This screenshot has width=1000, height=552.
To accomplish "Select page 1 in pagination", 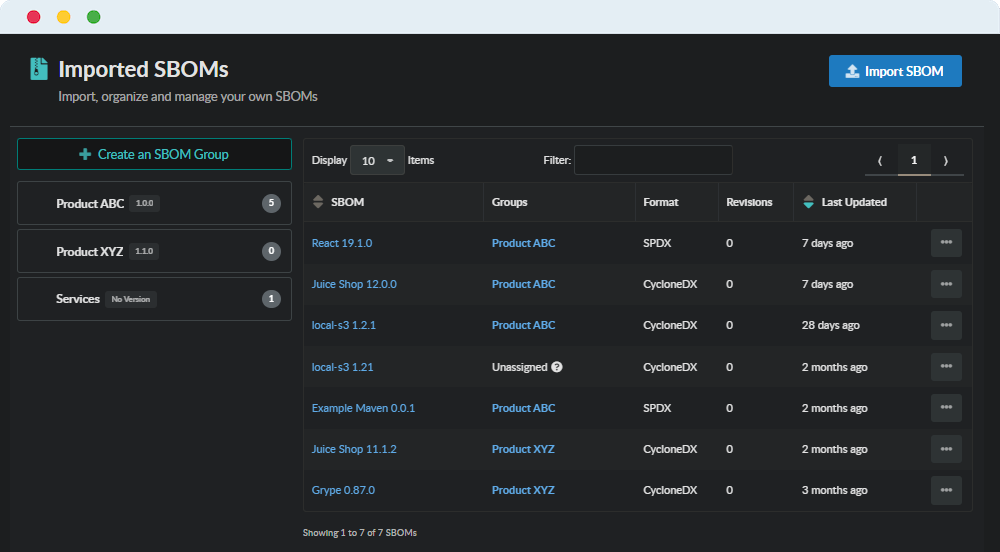I will coord(914,161).
